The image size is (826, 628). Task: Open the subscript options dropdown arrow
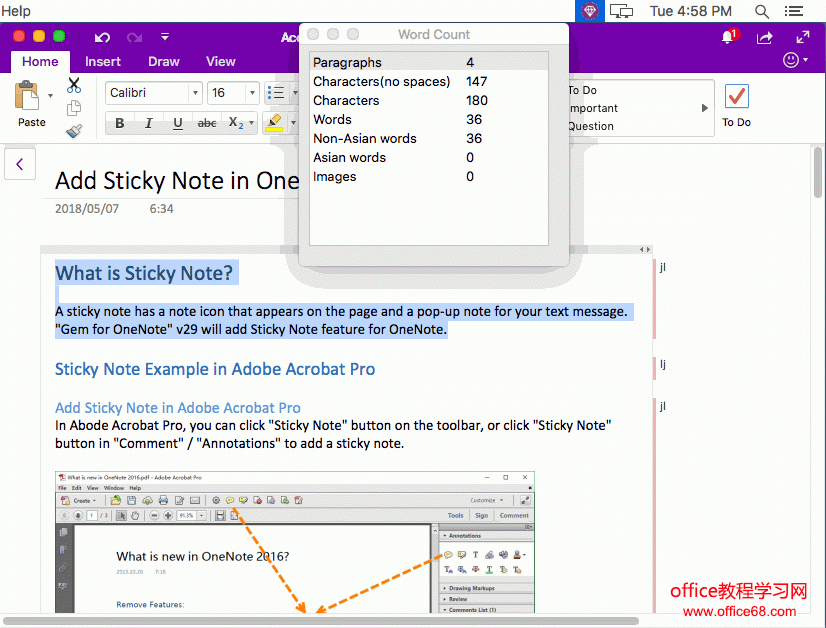251,123
